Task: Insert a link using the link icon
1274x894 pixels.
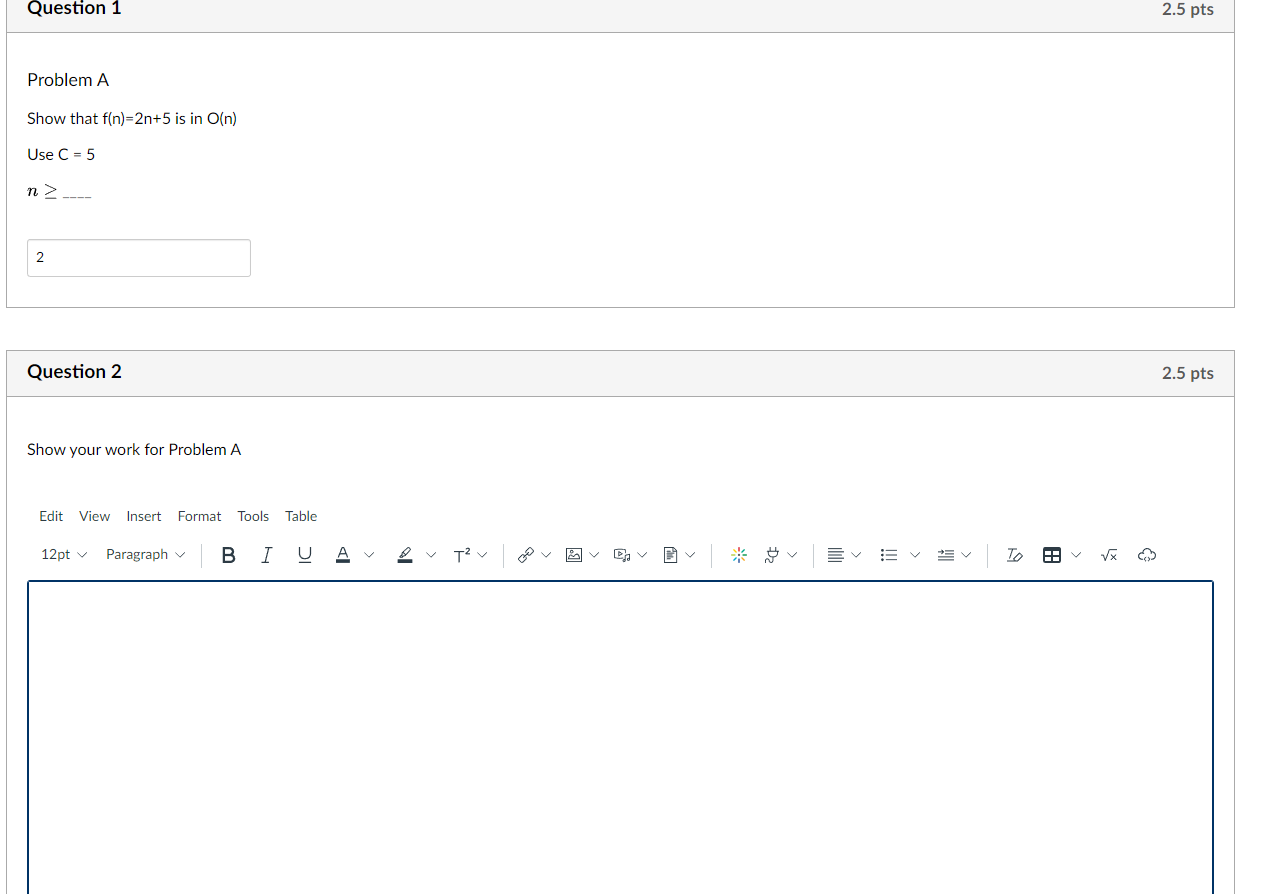Action: 527,554
